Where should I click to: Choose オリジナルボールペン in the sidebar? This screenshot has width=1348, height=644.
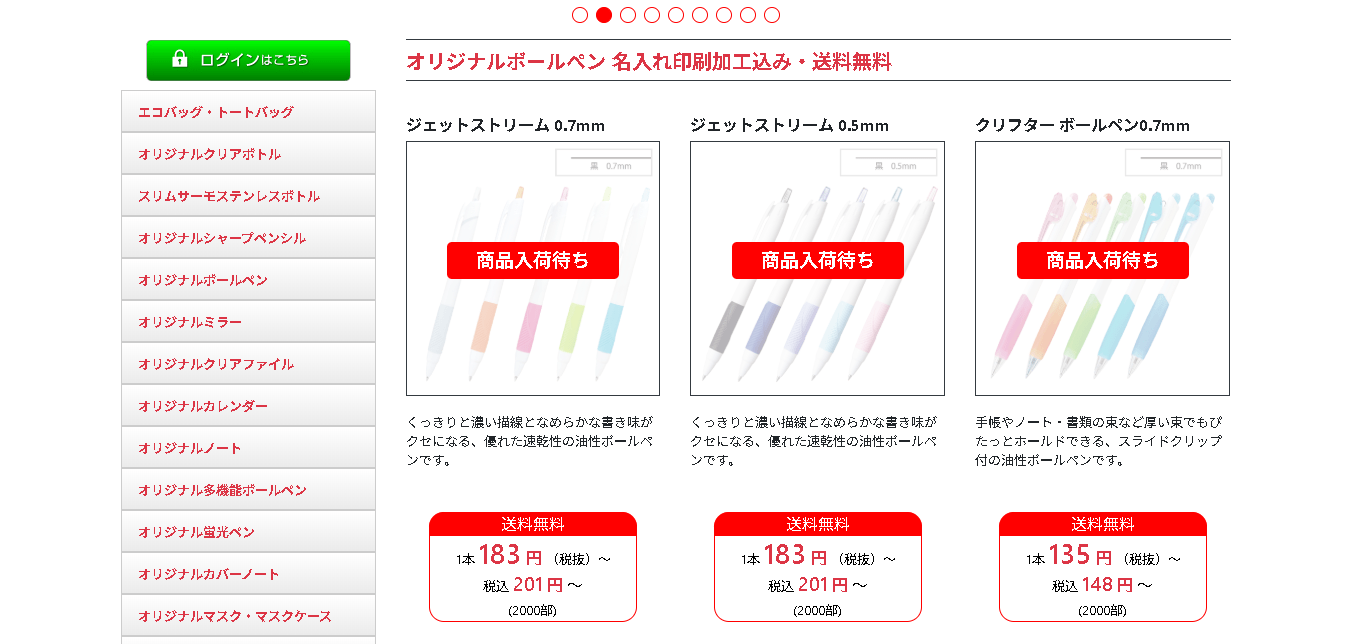point(248,280)
